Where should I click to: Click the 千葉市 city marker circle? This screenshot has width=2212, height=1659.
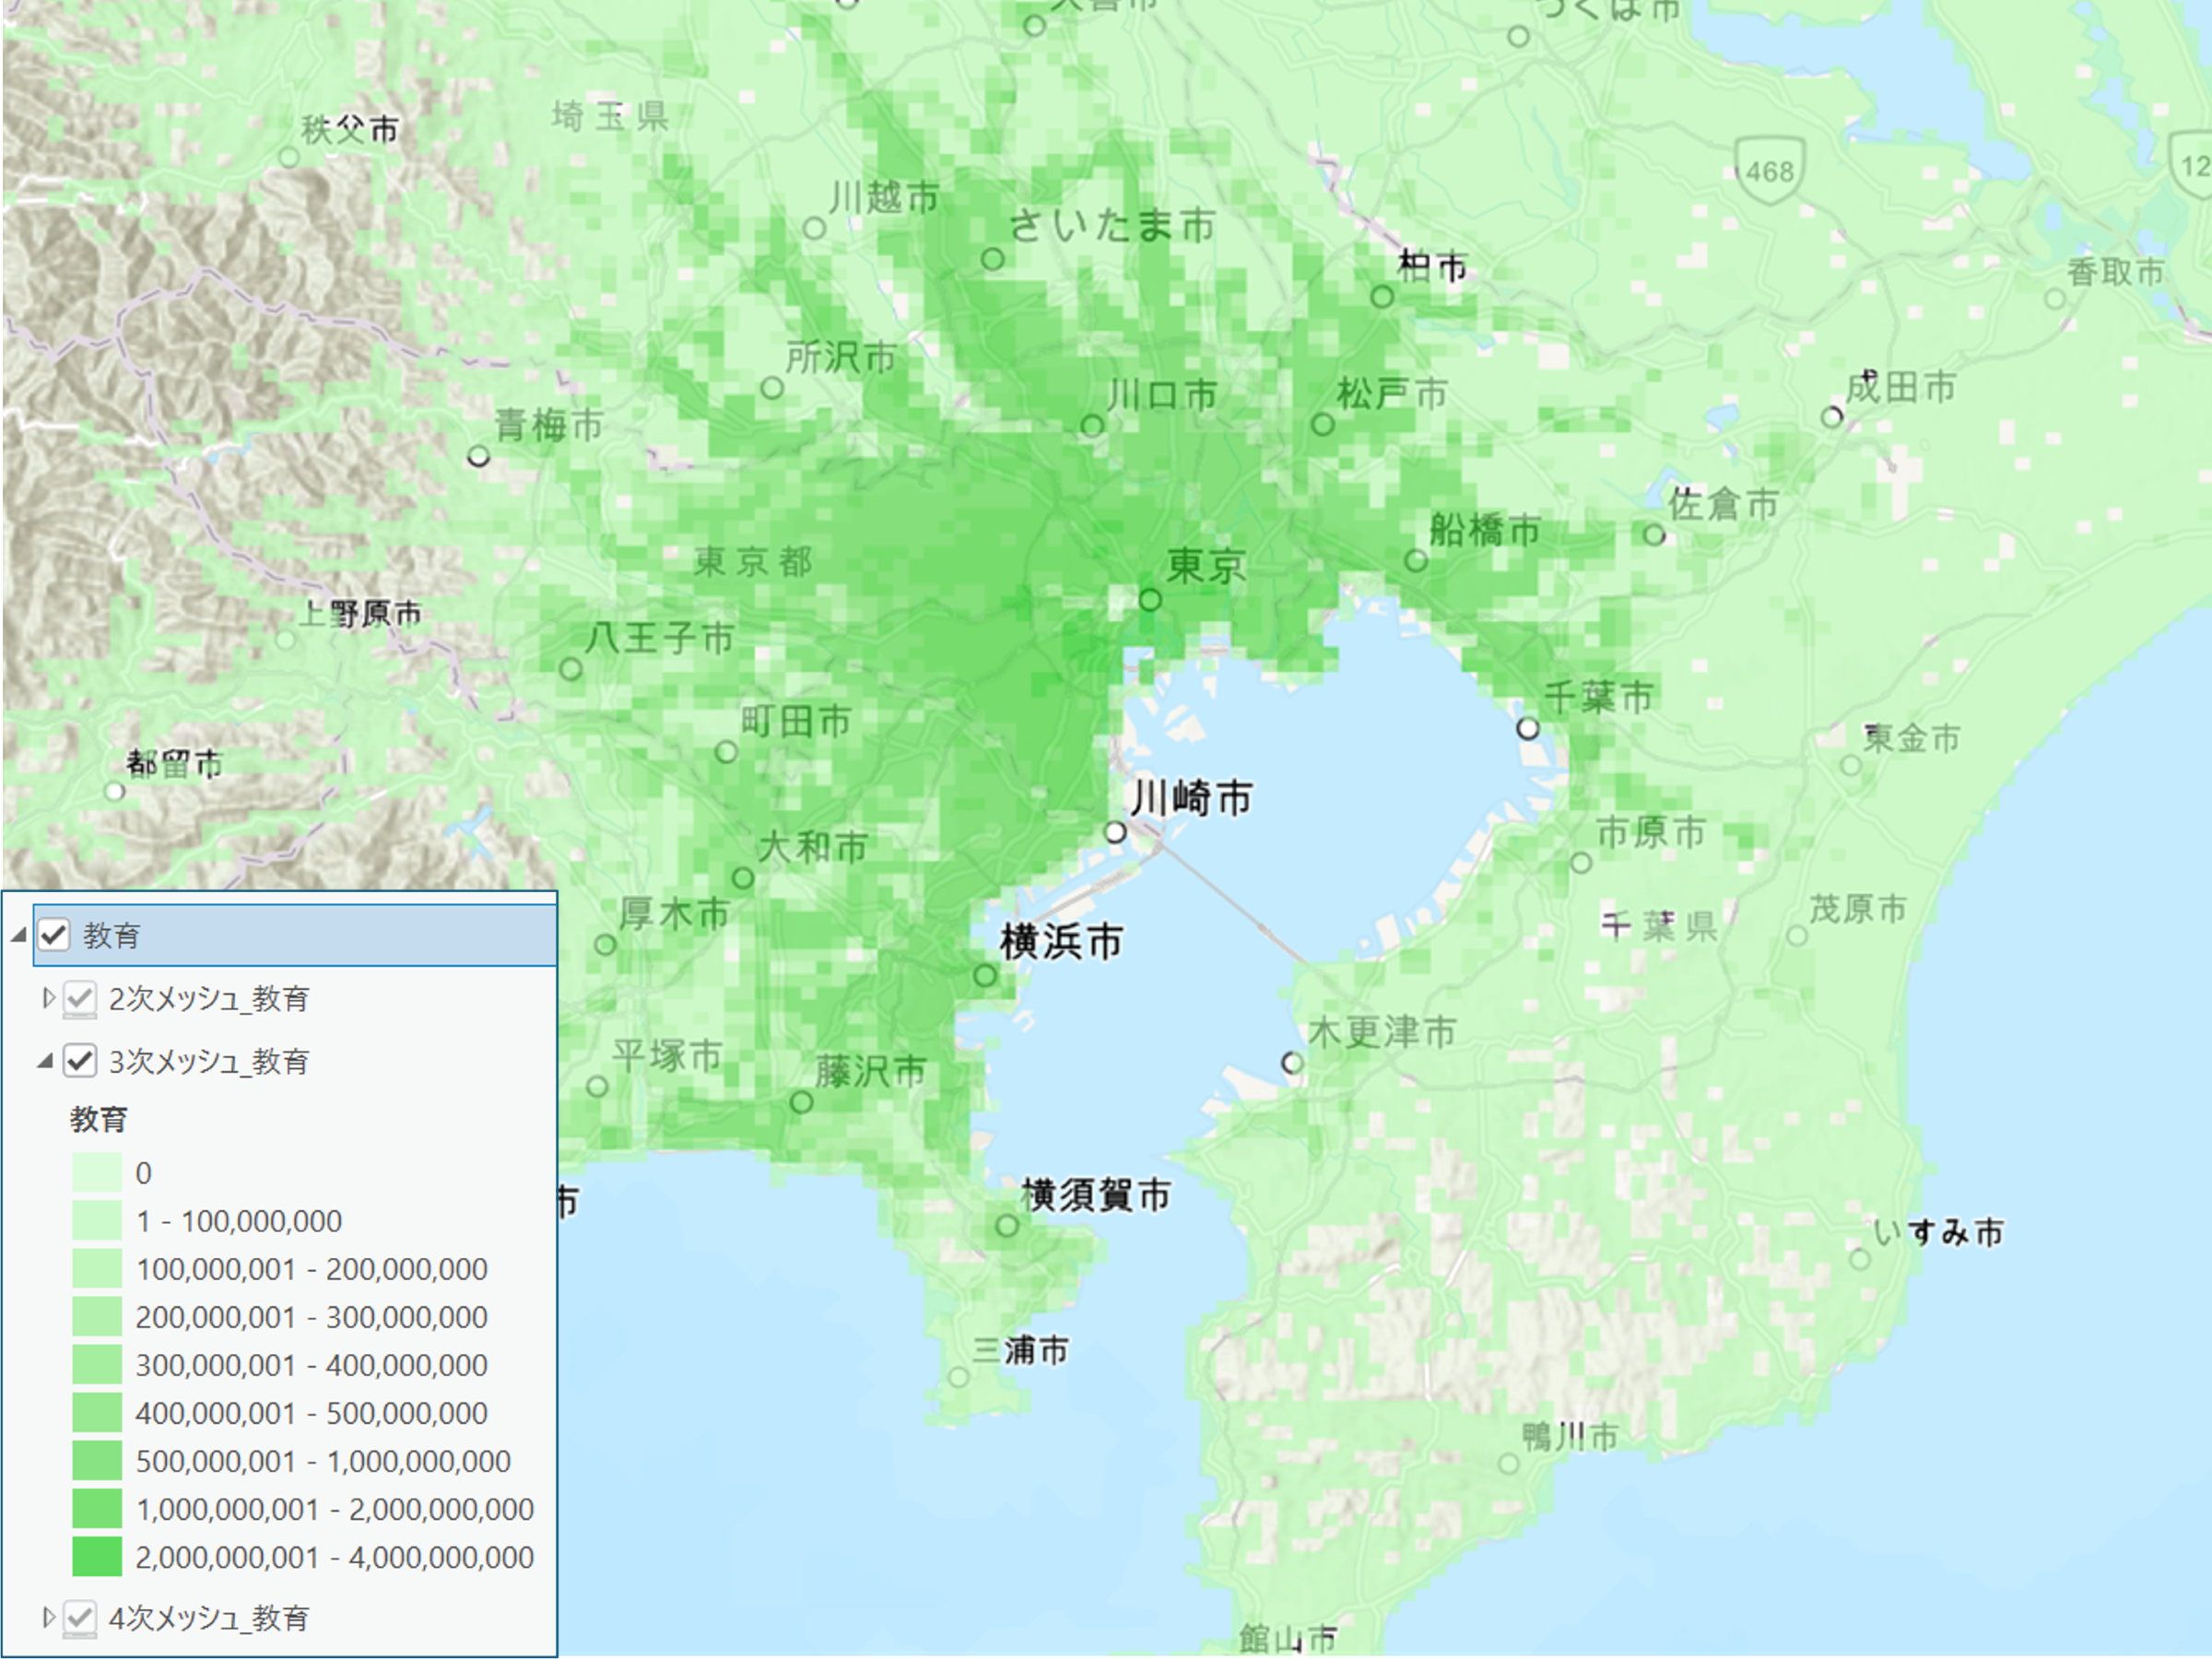pyautogui.click(x=1527, y=728)
